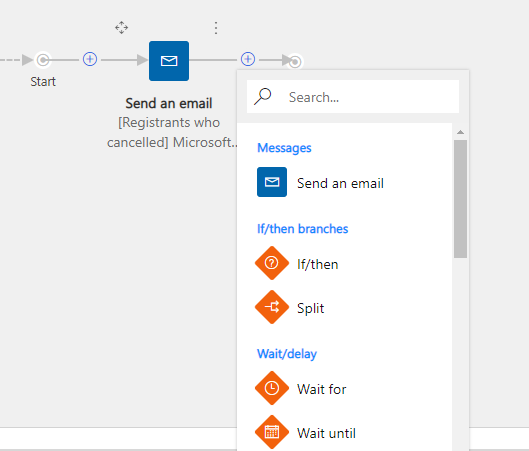Click the blue Send an email tile on canvas

[x=169, y=61]
